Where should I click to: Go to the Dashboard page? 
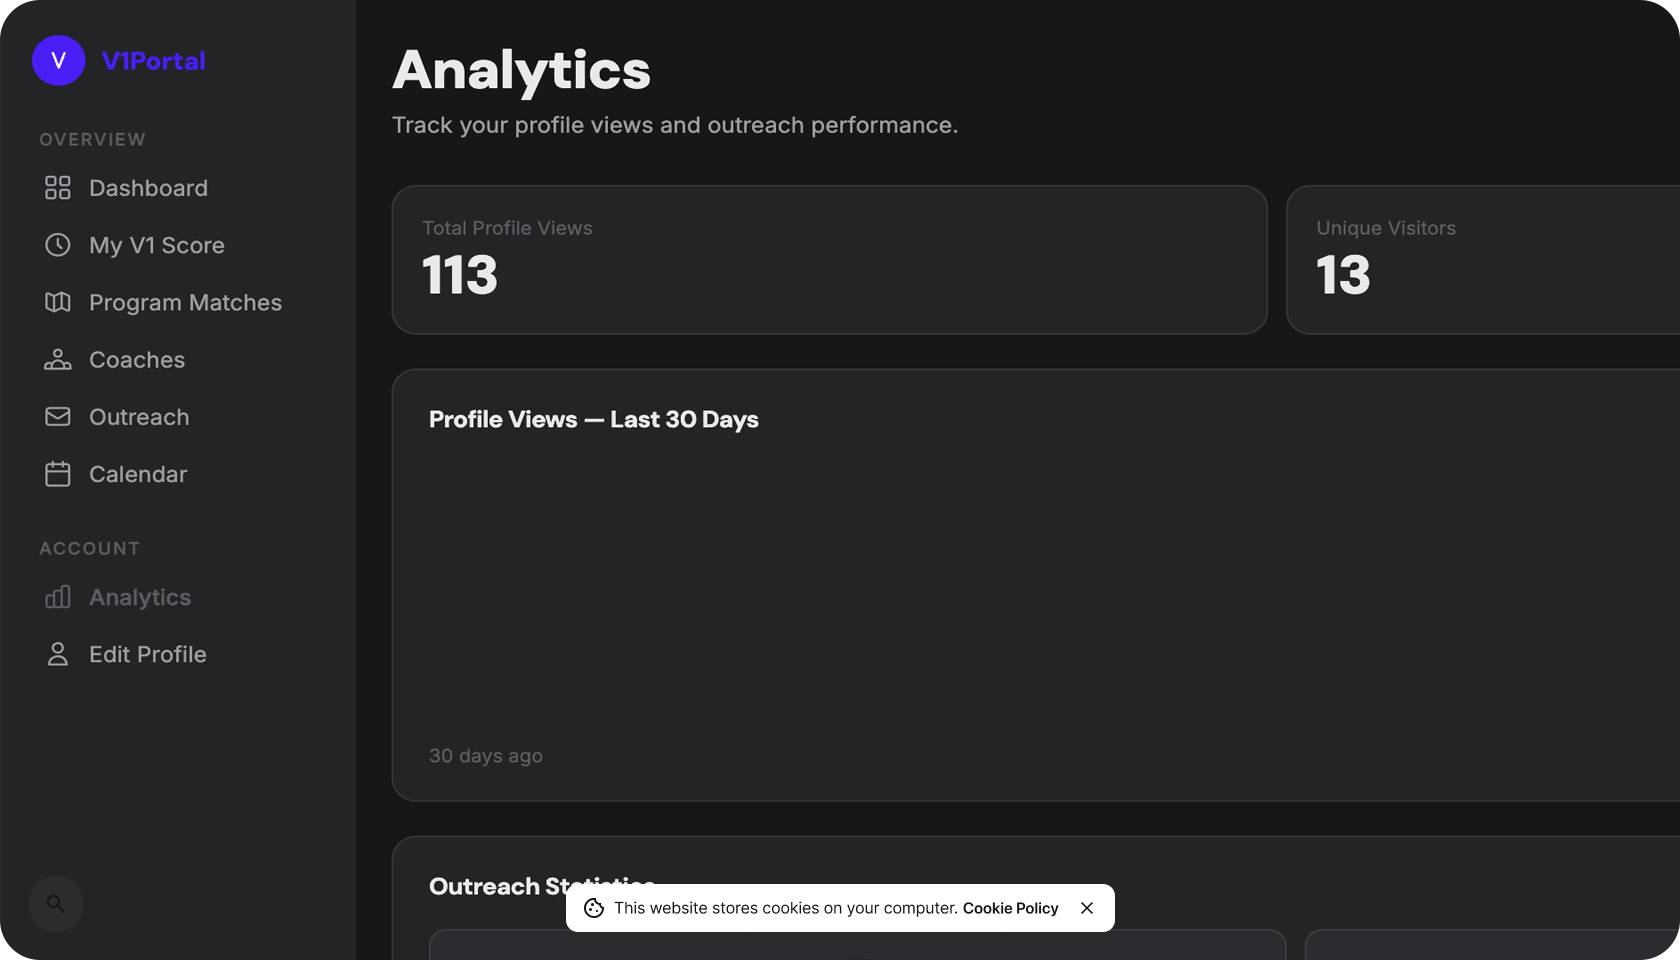[148, 188]
